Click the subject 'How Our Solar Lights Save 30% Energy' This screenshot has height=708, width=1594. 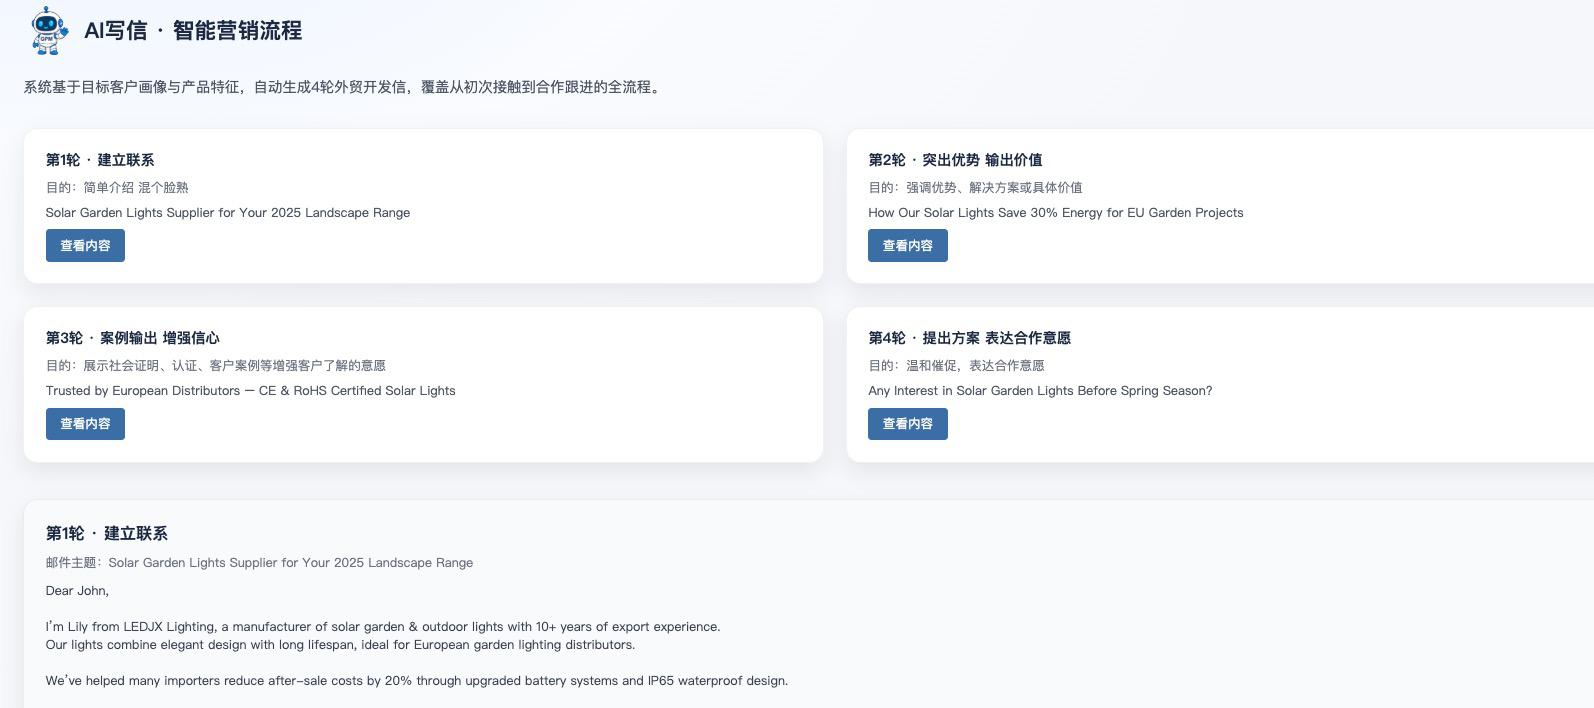pyautogui.click(x=1055, y=213)
